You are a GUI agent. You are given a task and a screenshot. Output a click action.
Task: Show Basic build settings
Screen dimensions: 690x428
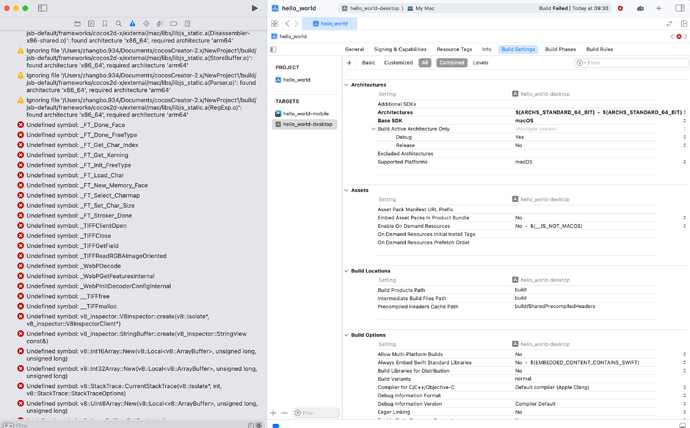coord(368,62)
